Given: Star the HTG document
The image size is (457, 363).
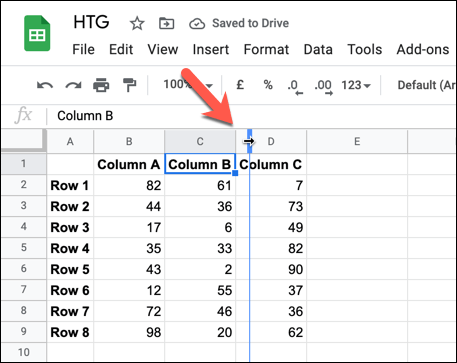Looking at the screenshot, I should click(x=137, y=24).
